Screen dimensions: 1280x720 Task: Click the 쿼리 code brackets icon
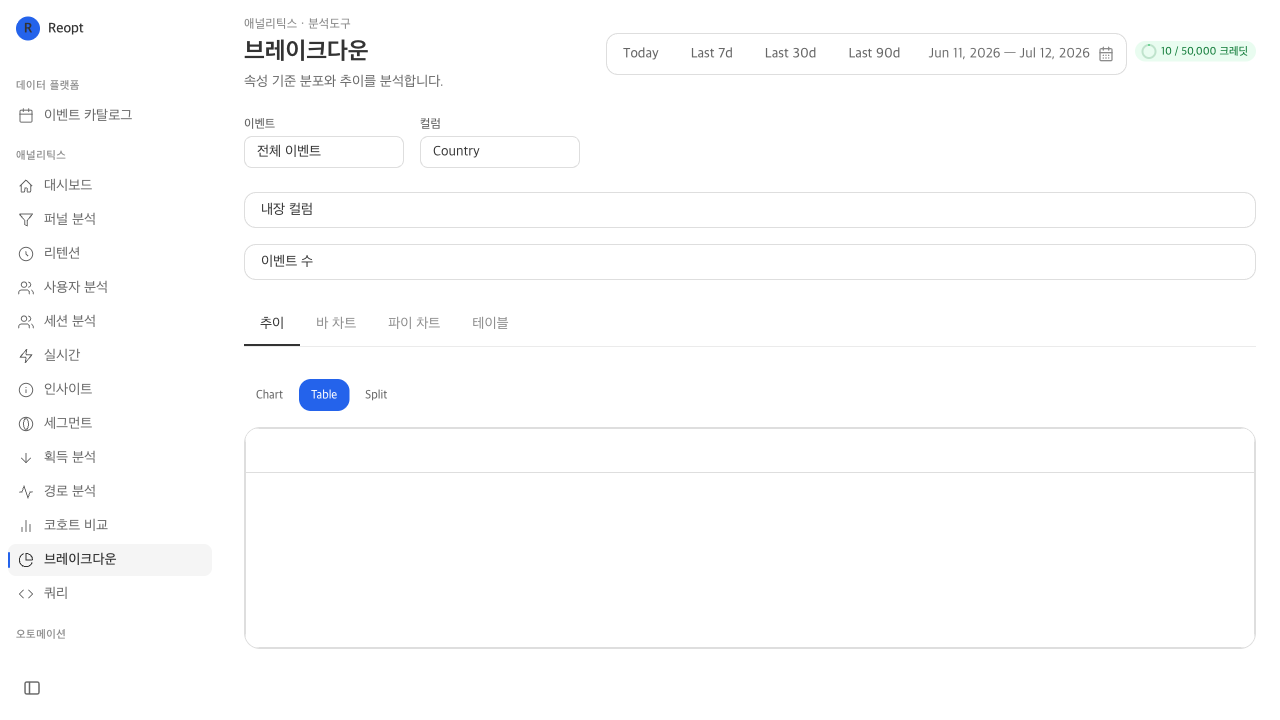(x=26, y=594)
